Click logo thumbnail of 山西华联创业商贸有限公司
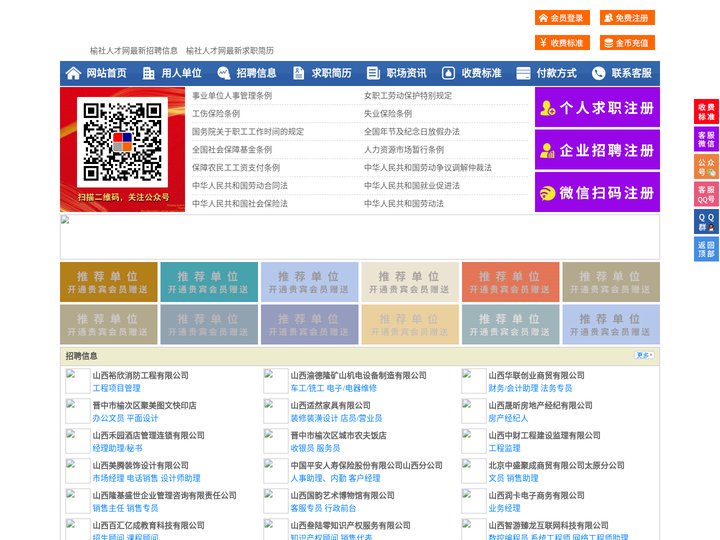 pyautogui.click(x=473, y=381)
